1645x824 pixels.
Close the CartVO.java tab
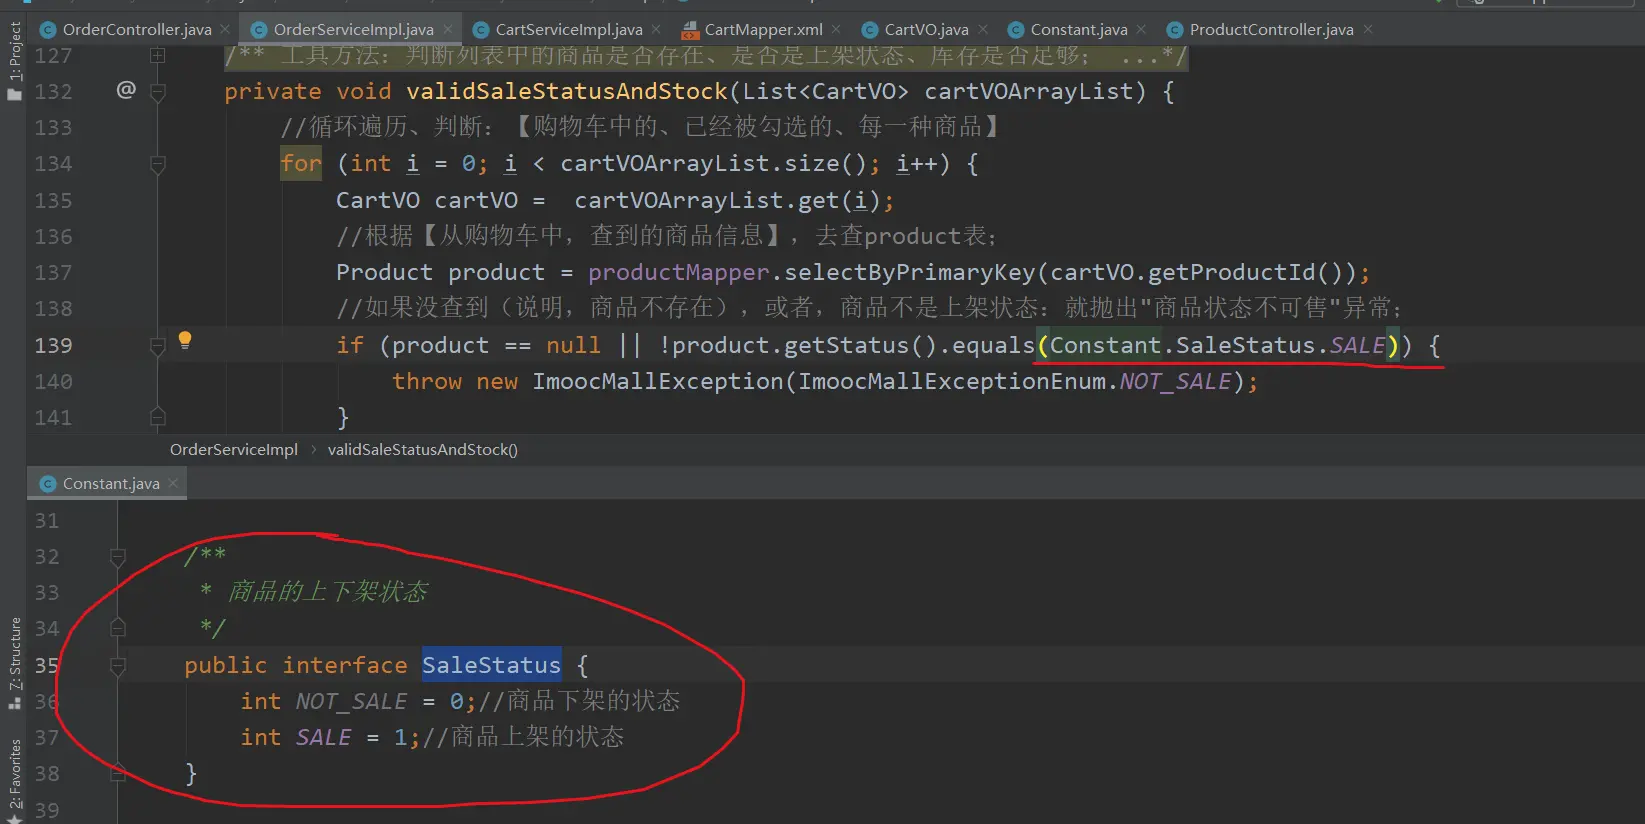click(x=983, y=30)
